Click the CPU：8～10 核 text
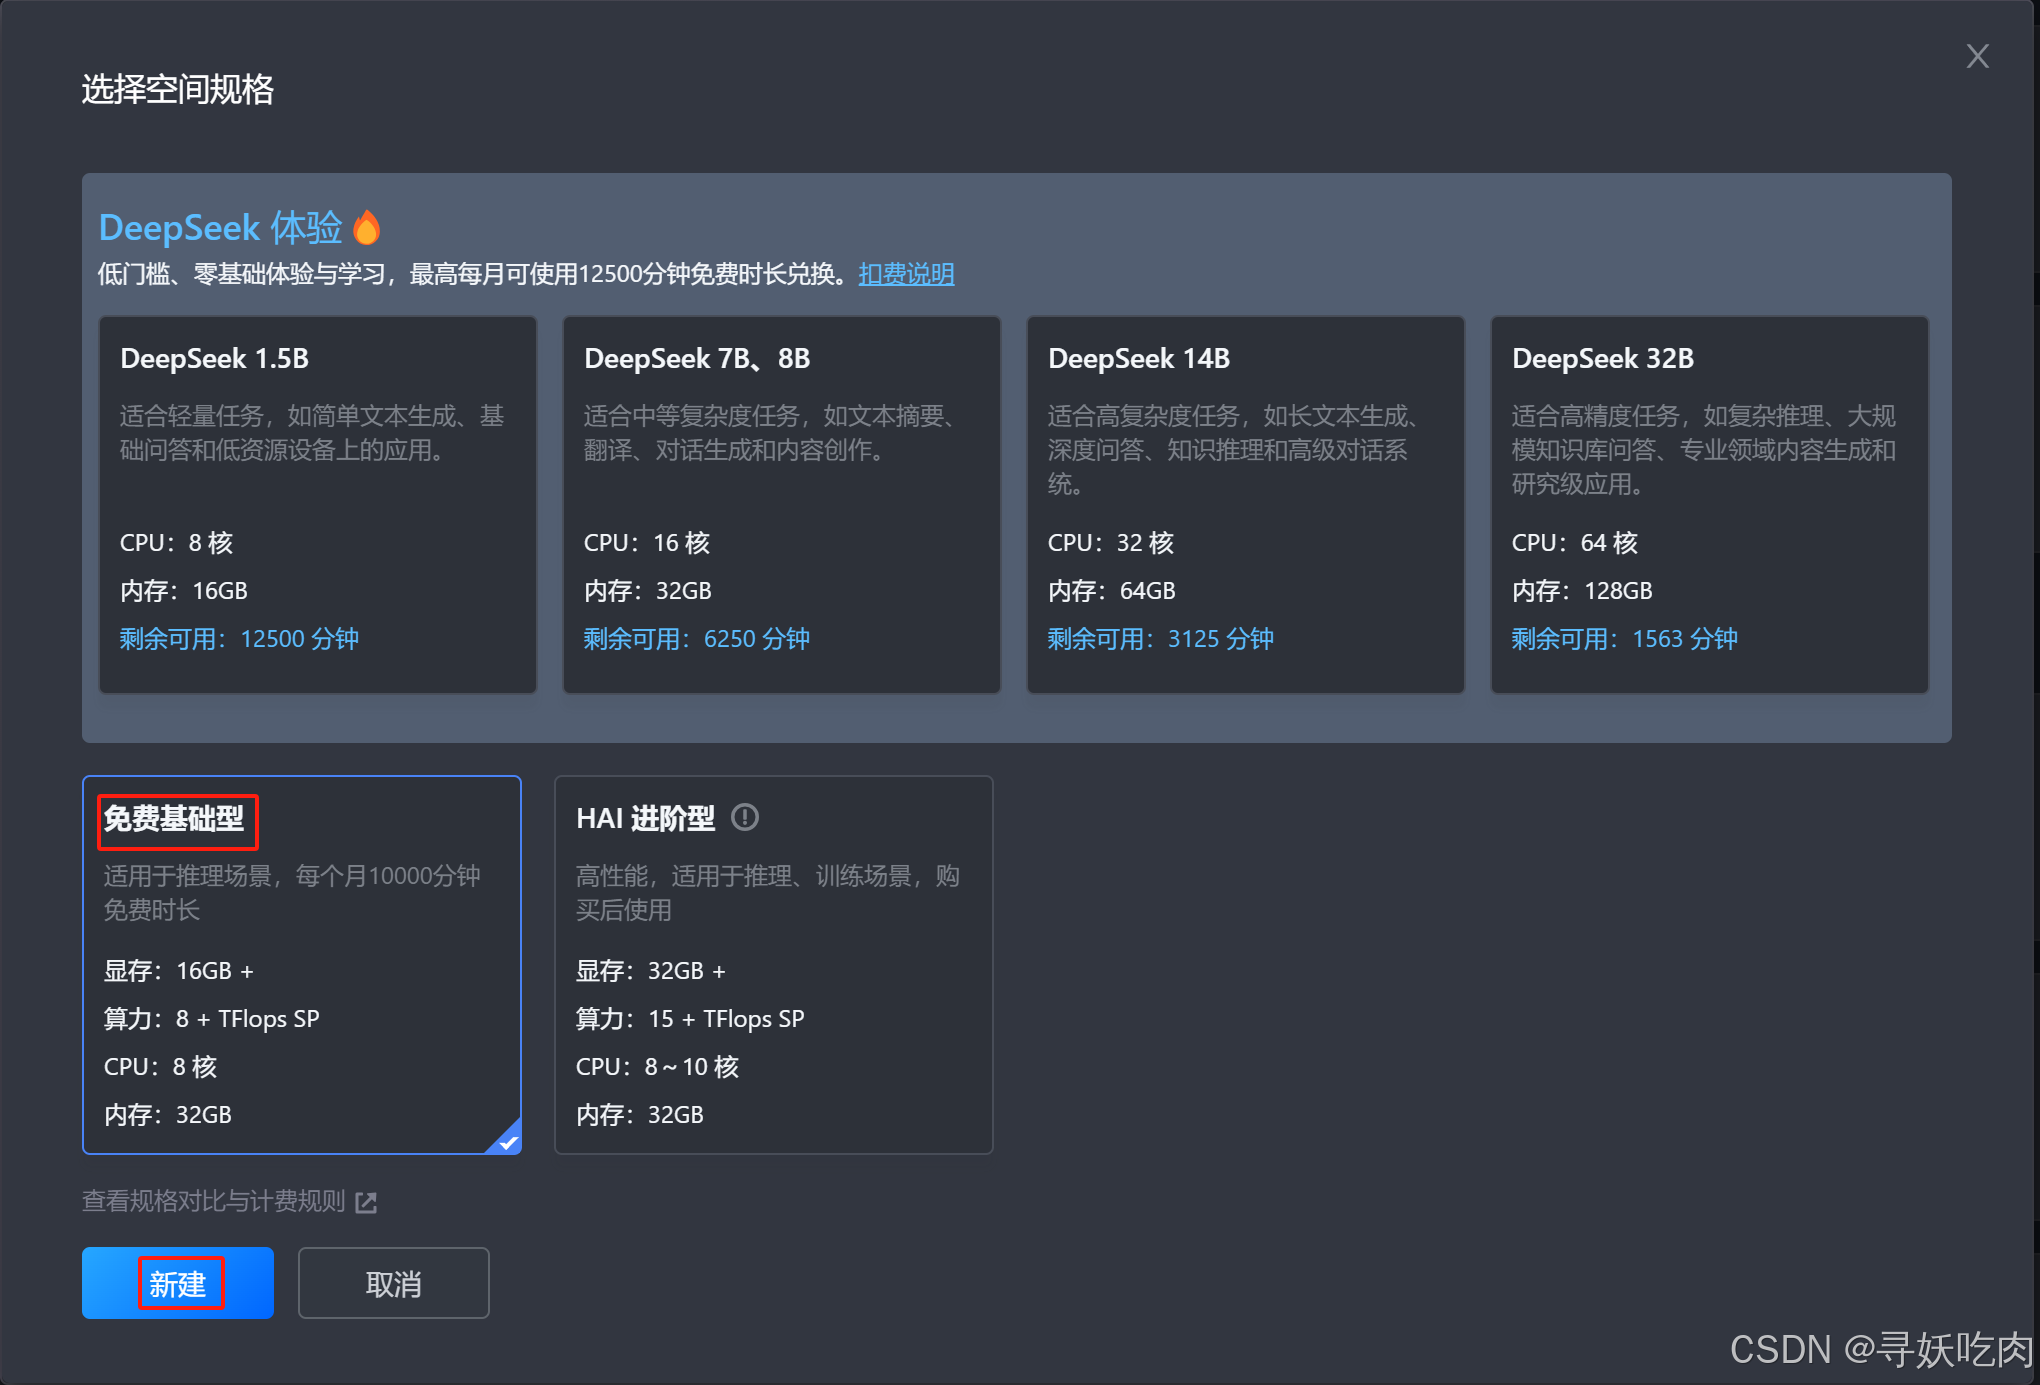Screen dimensions: 2040x1385 [657, 1067]
